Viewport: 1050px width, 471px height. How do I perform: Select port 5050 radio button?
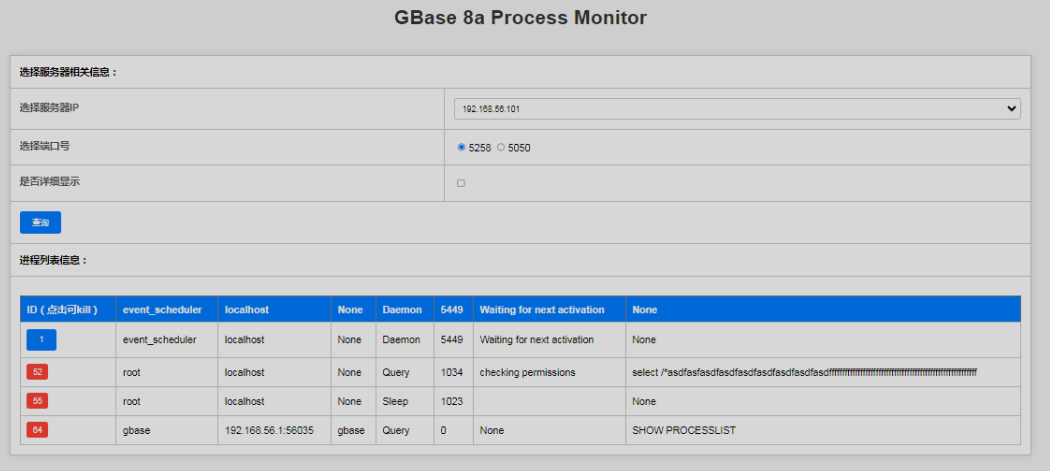click(x=501, y=147)
